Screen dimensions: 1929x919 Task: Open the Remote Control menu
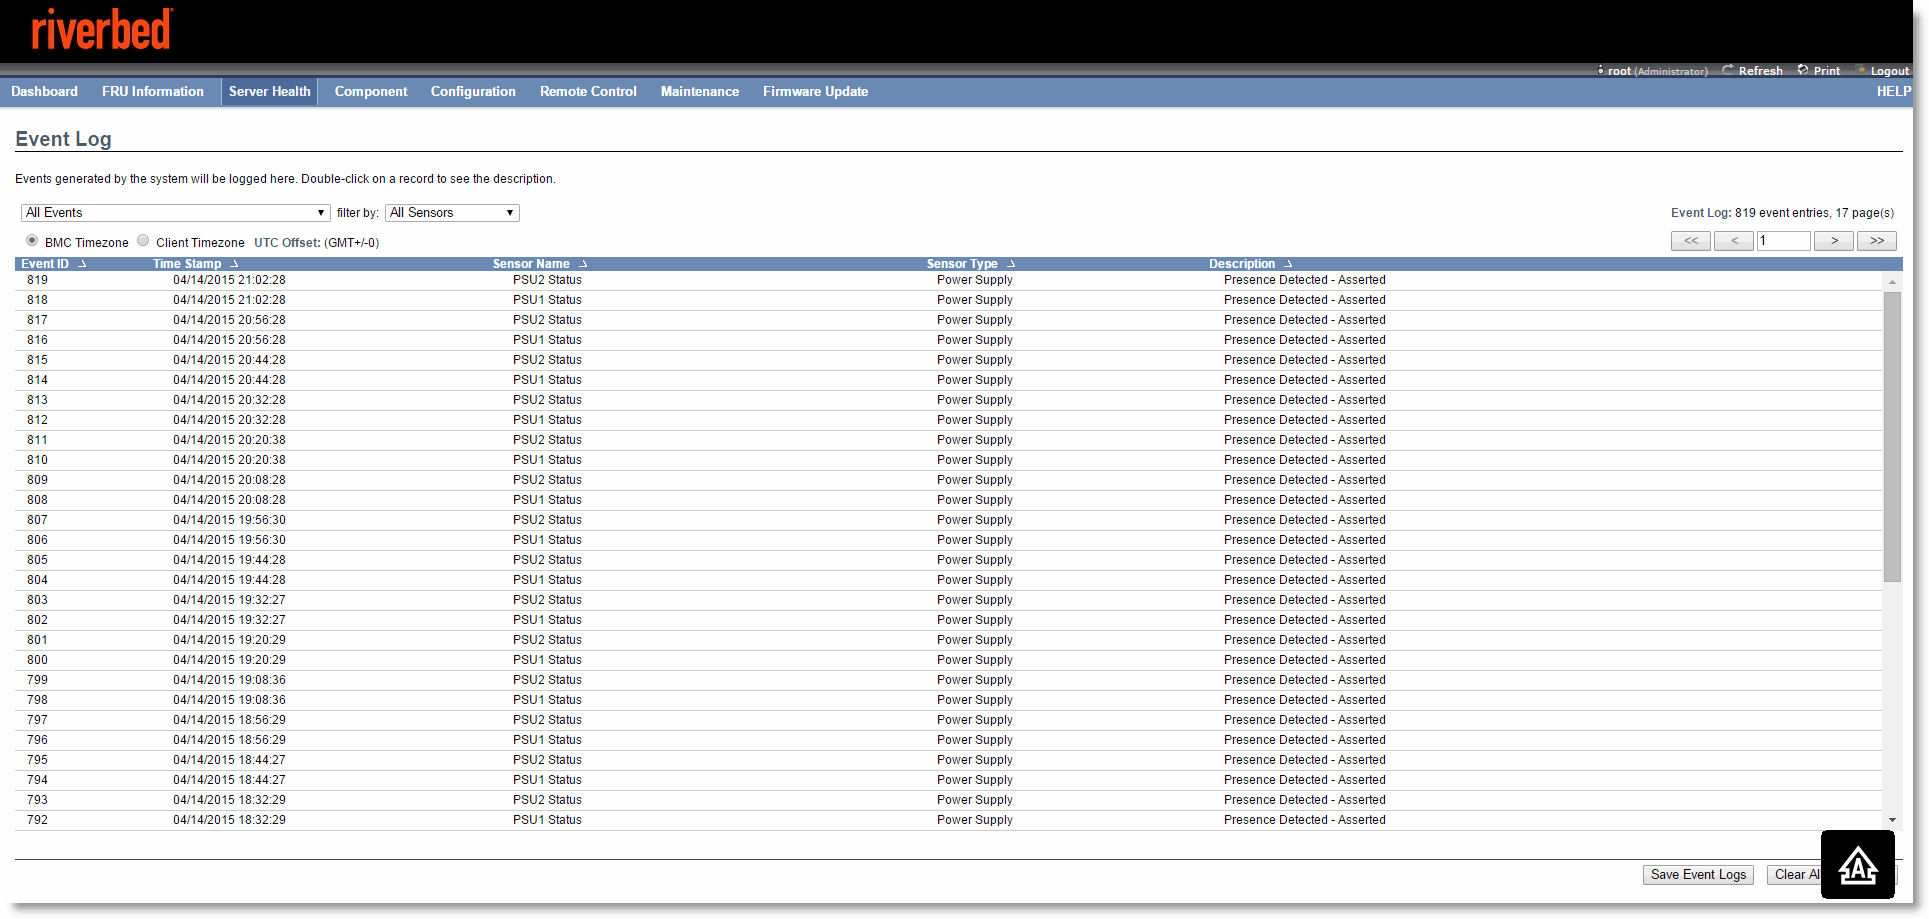point(588,91)
